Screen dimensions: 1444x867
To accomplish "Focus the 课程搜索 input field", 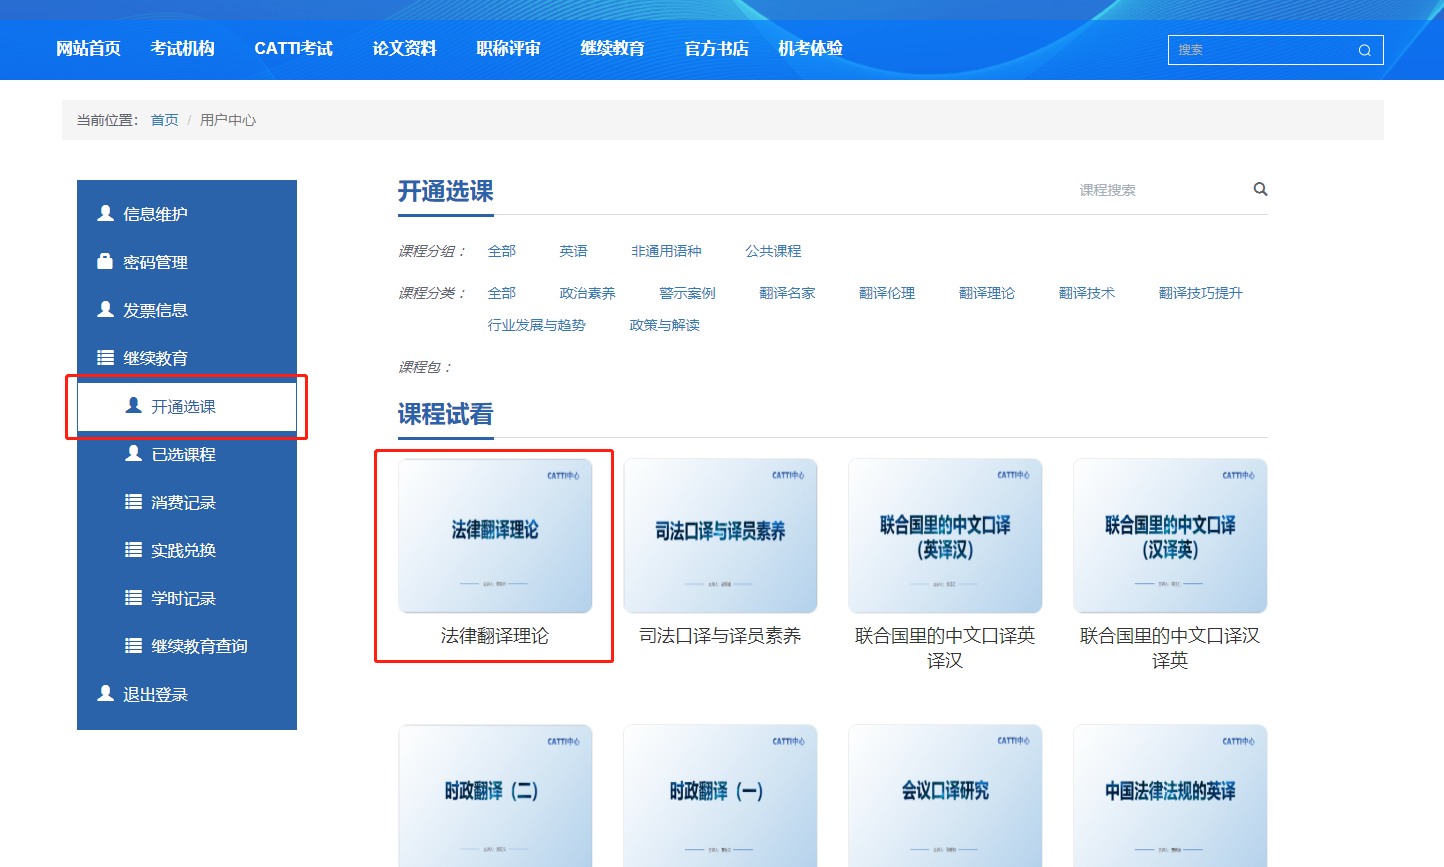I will (x=1150, y=190).
